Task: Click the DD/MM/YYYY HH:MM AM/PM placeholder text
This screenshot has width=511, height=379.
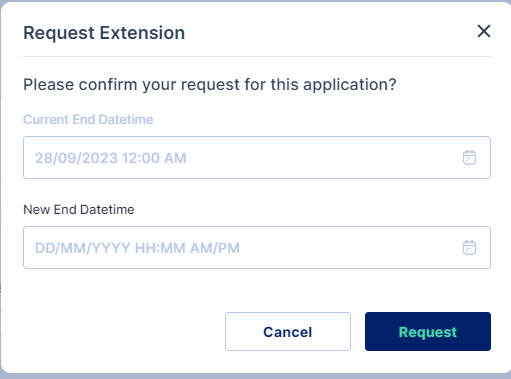Action: point(137,248)
